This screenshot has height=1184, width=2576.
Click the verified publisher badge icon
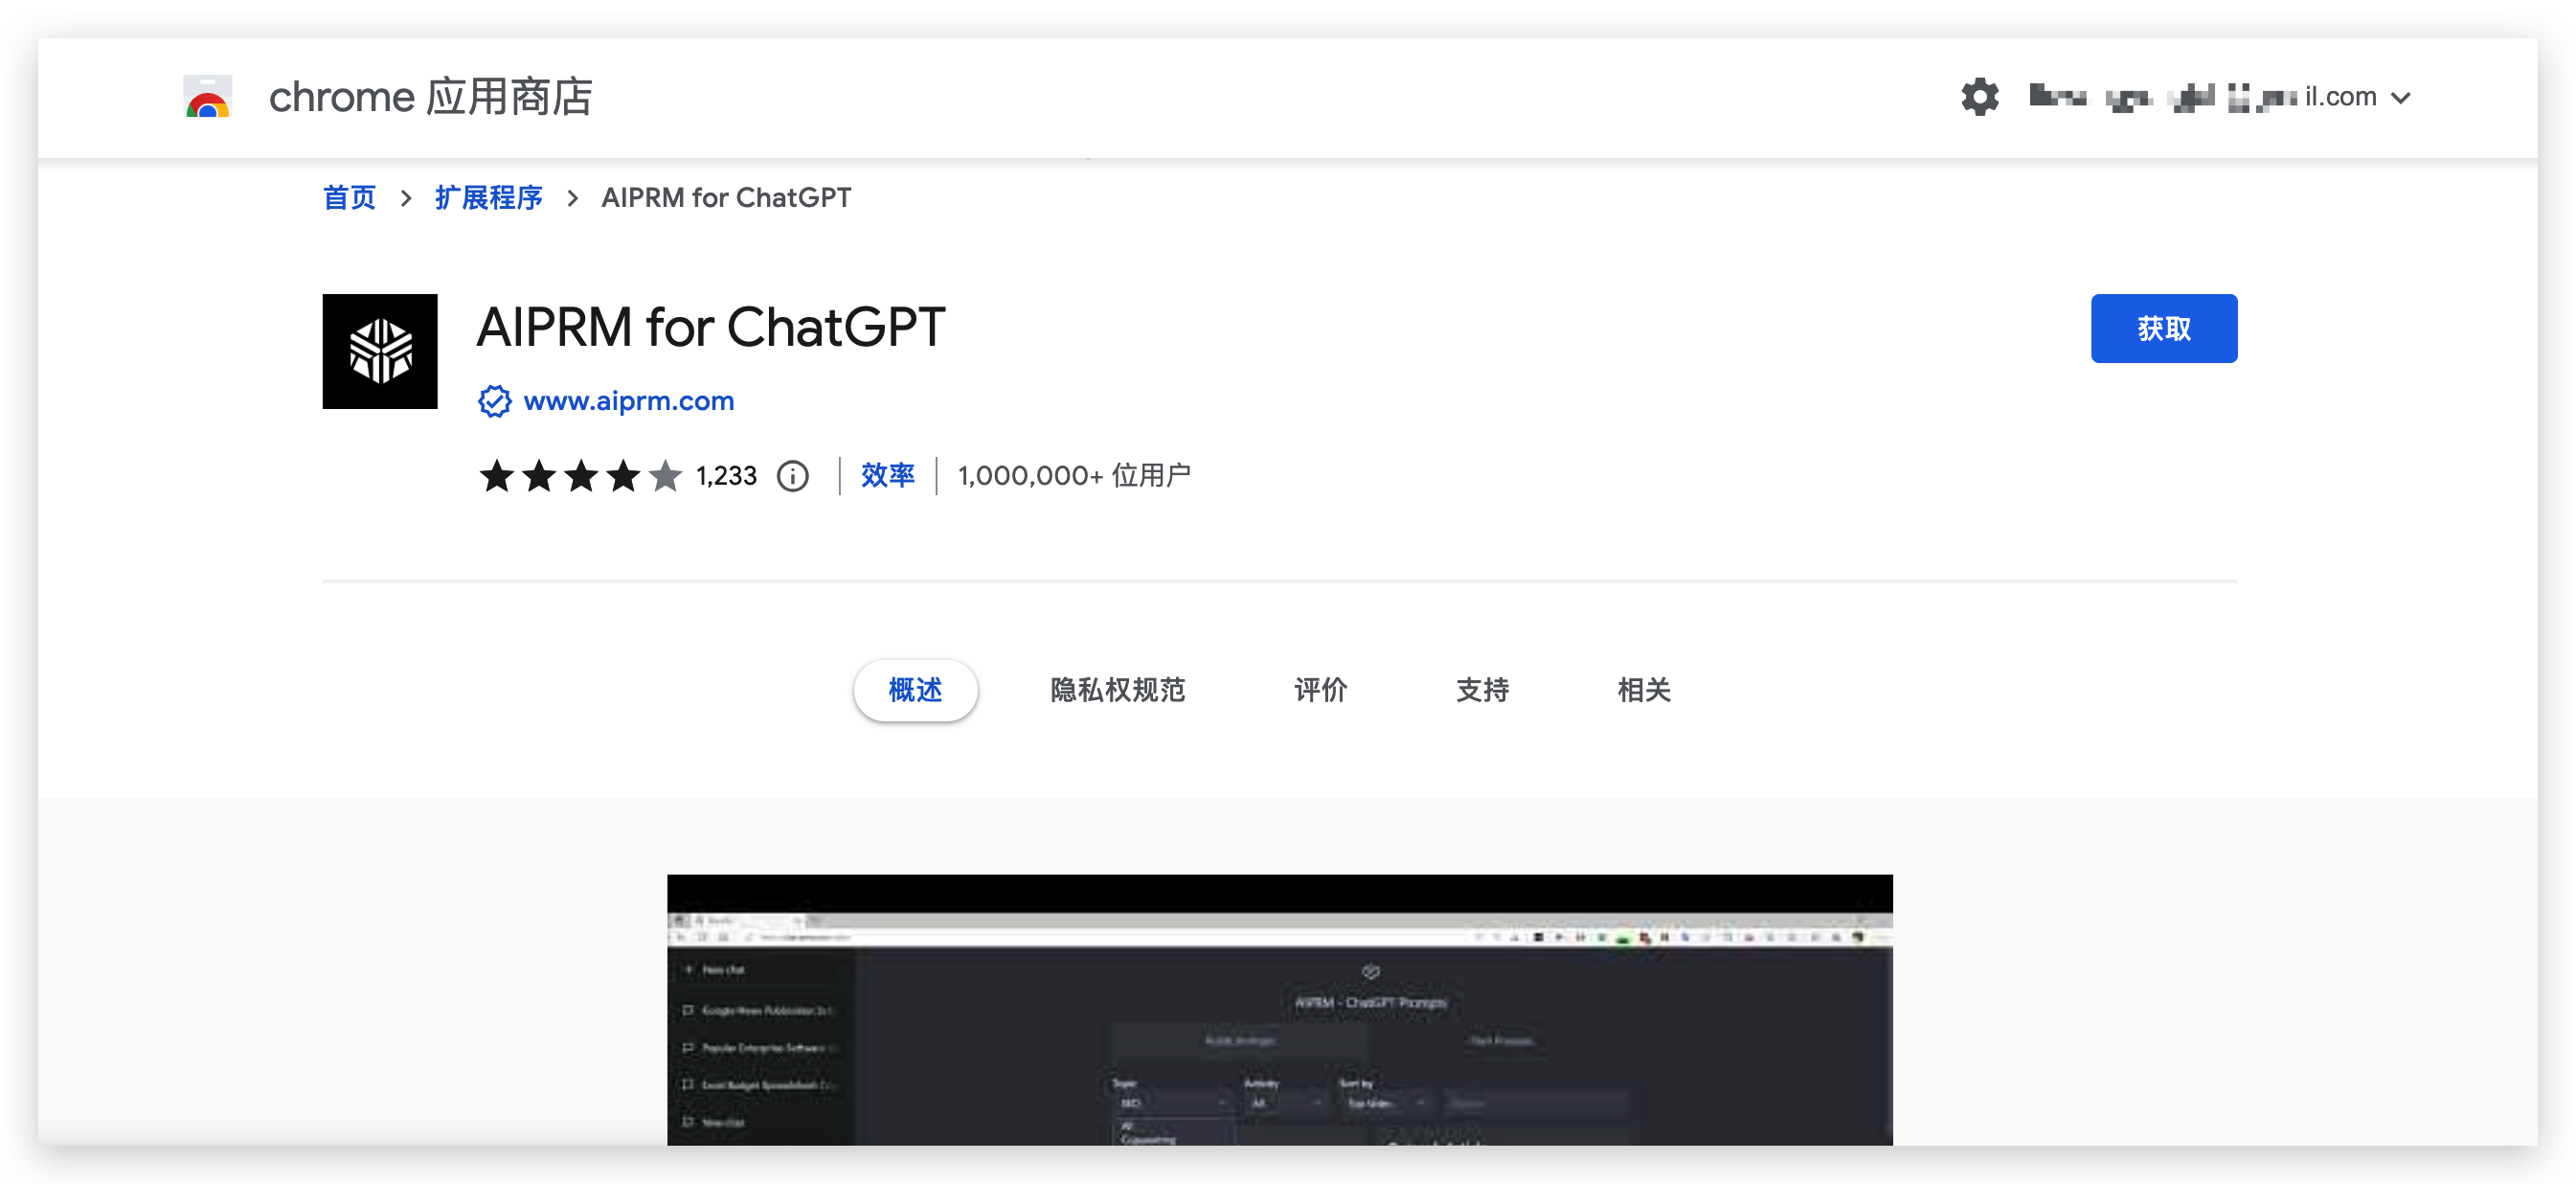coord(495,401)
